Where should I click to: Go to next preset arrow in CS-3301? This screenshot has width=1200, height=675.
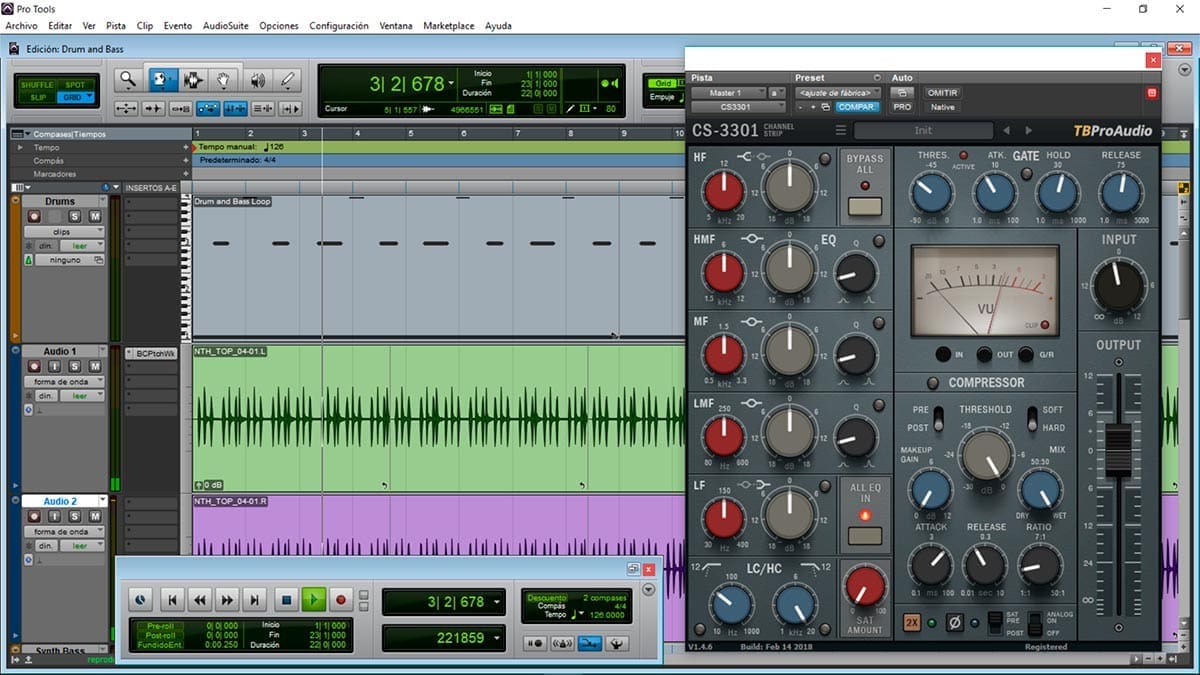point(1028,130)
